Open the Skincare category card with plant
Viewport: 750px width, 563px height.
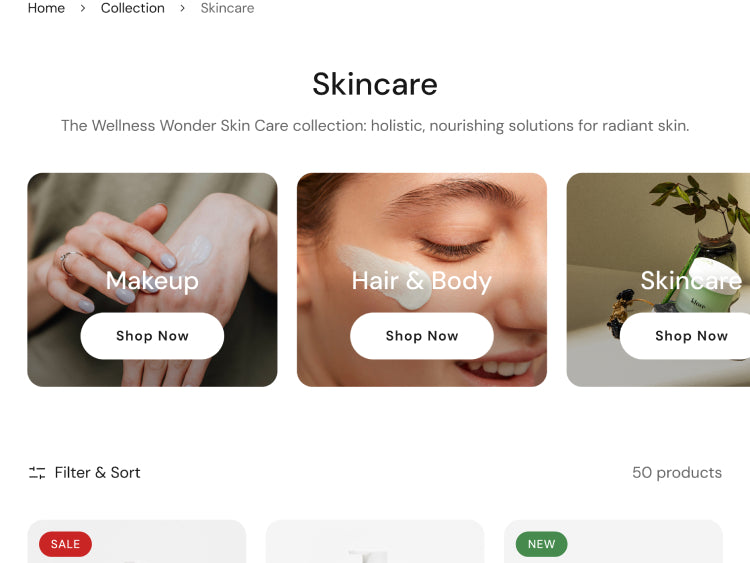pyautogui.click(x=658, y=280)
